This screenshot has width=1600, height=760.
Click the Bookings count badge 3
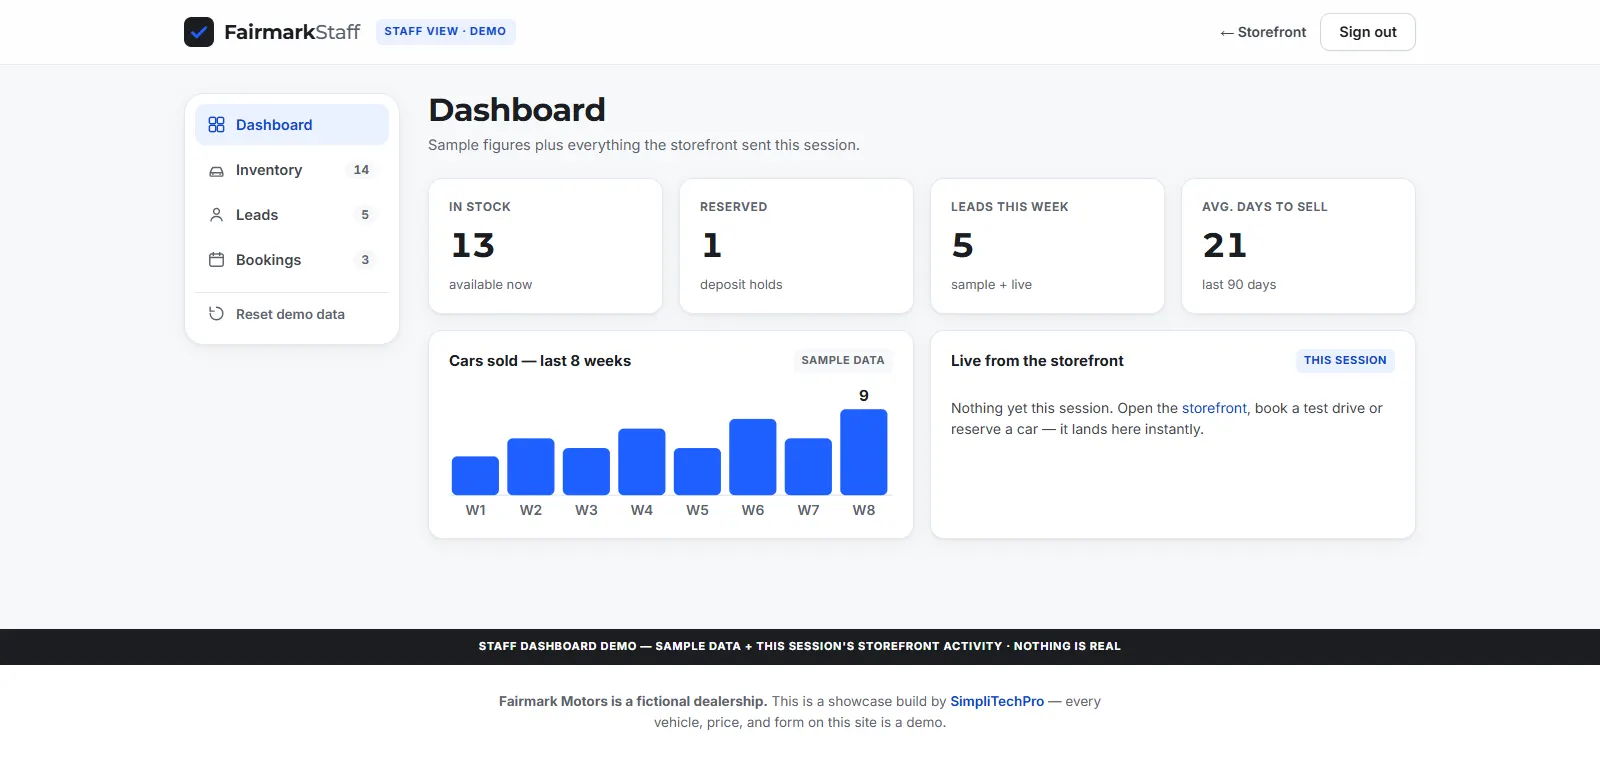(365, 260)
